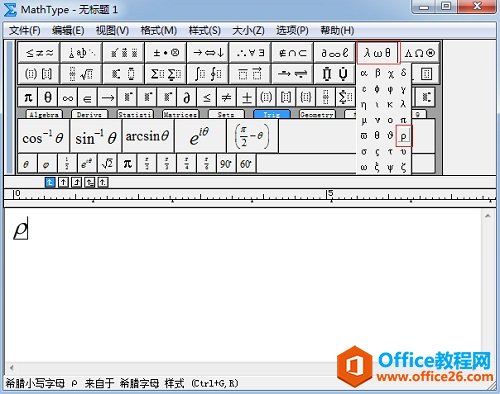Image resolution: width=500 pixels, height=394 pixels.
Task: Open the 视图(V) menu
Action: point(112,31)
